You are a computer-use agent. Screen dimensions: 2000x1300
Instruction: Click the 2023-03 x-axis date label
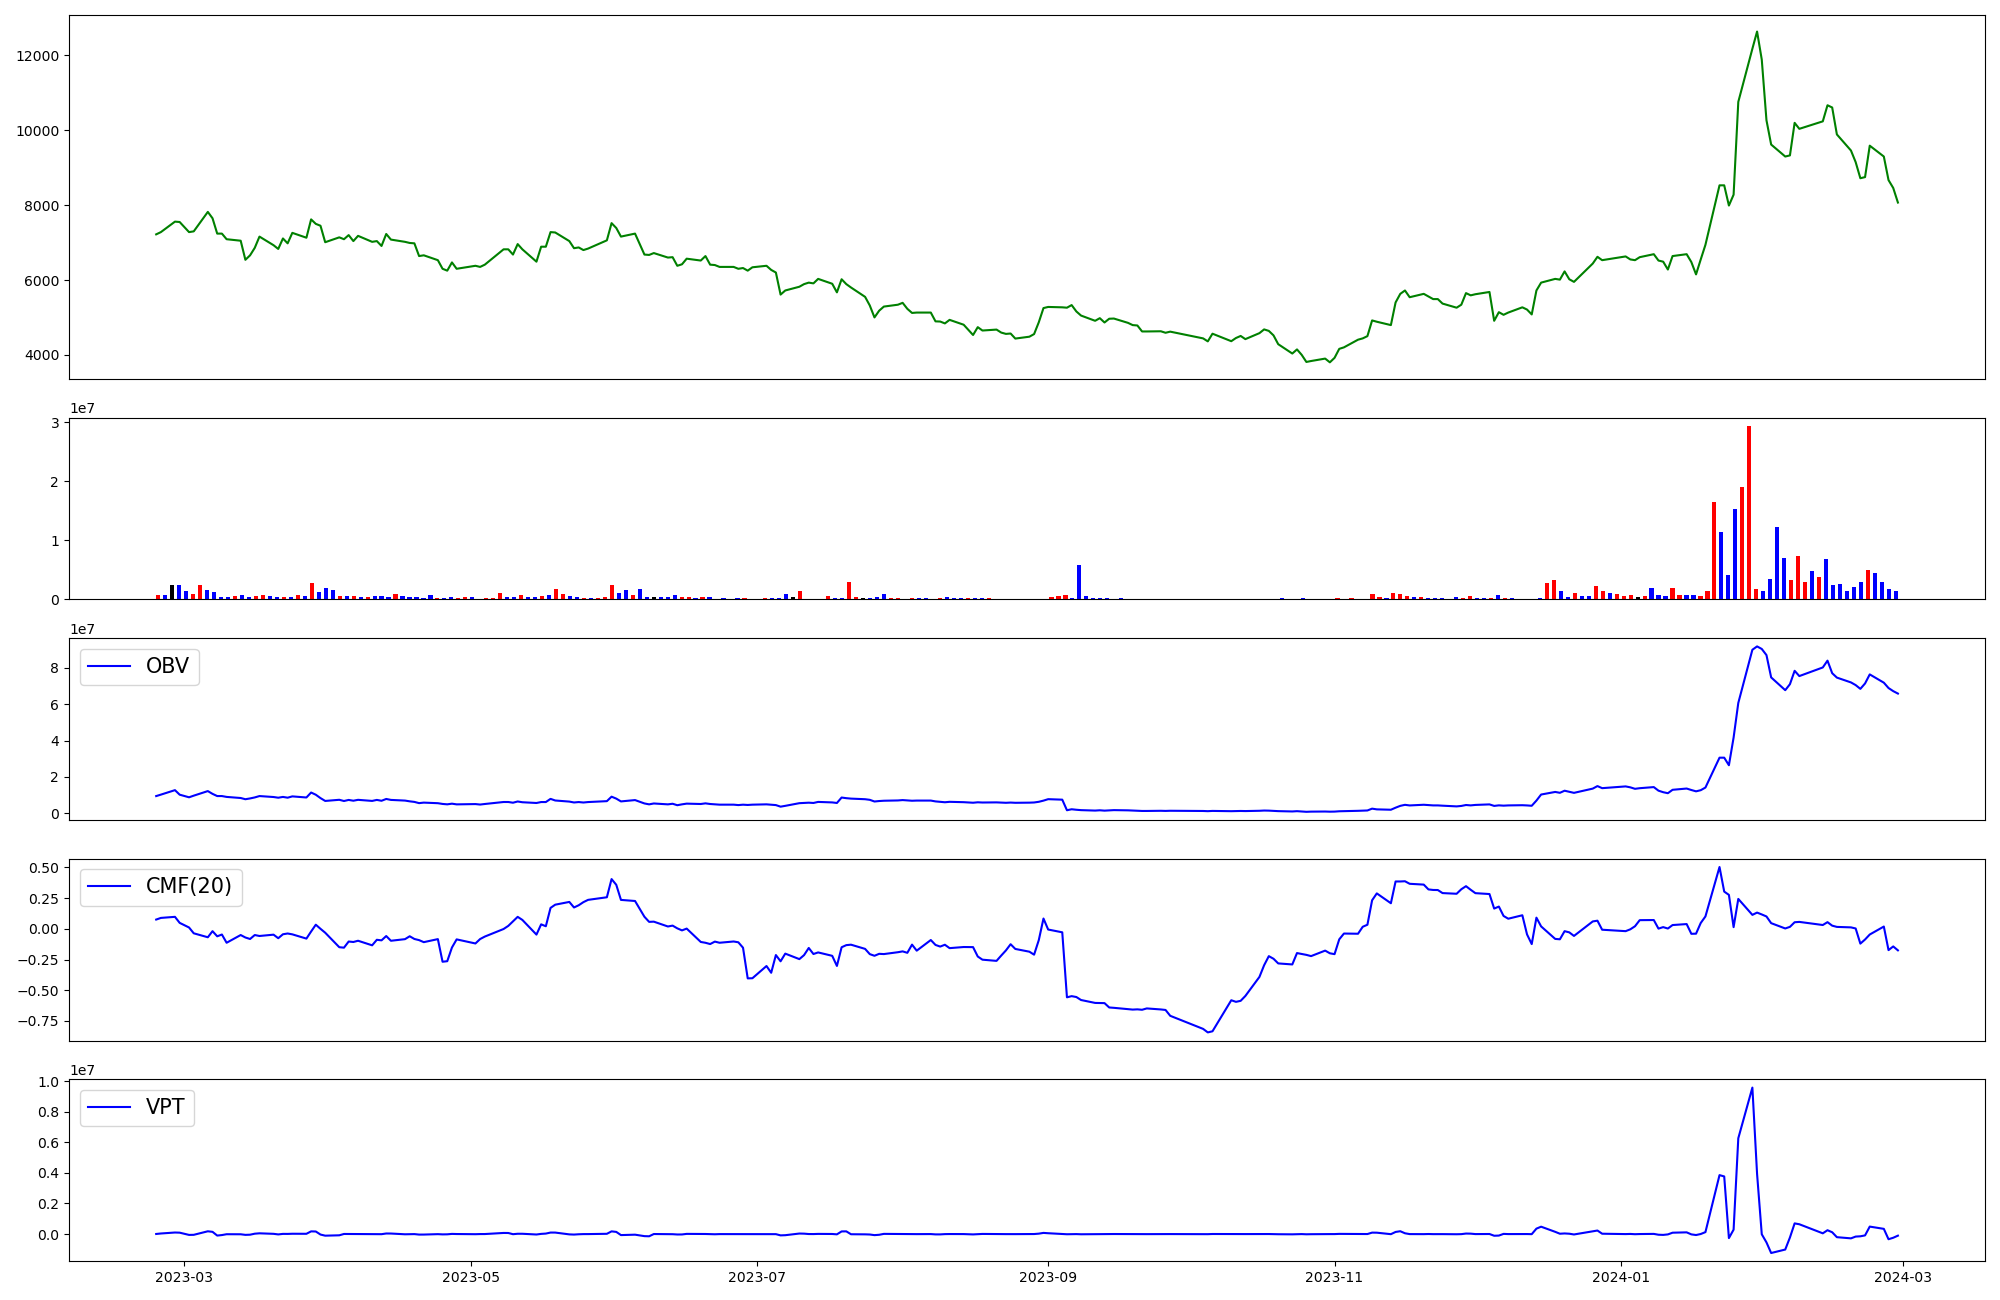[x=184, y=1277]
